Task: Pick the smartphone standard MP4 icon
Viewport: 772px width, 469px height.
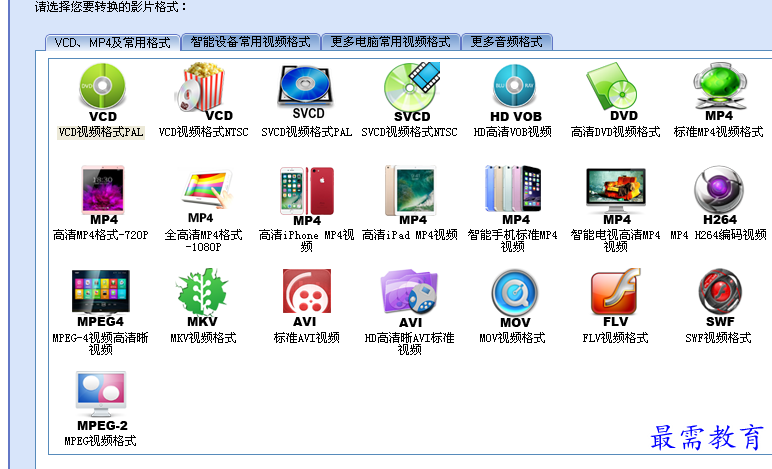Action: [514, 196]
